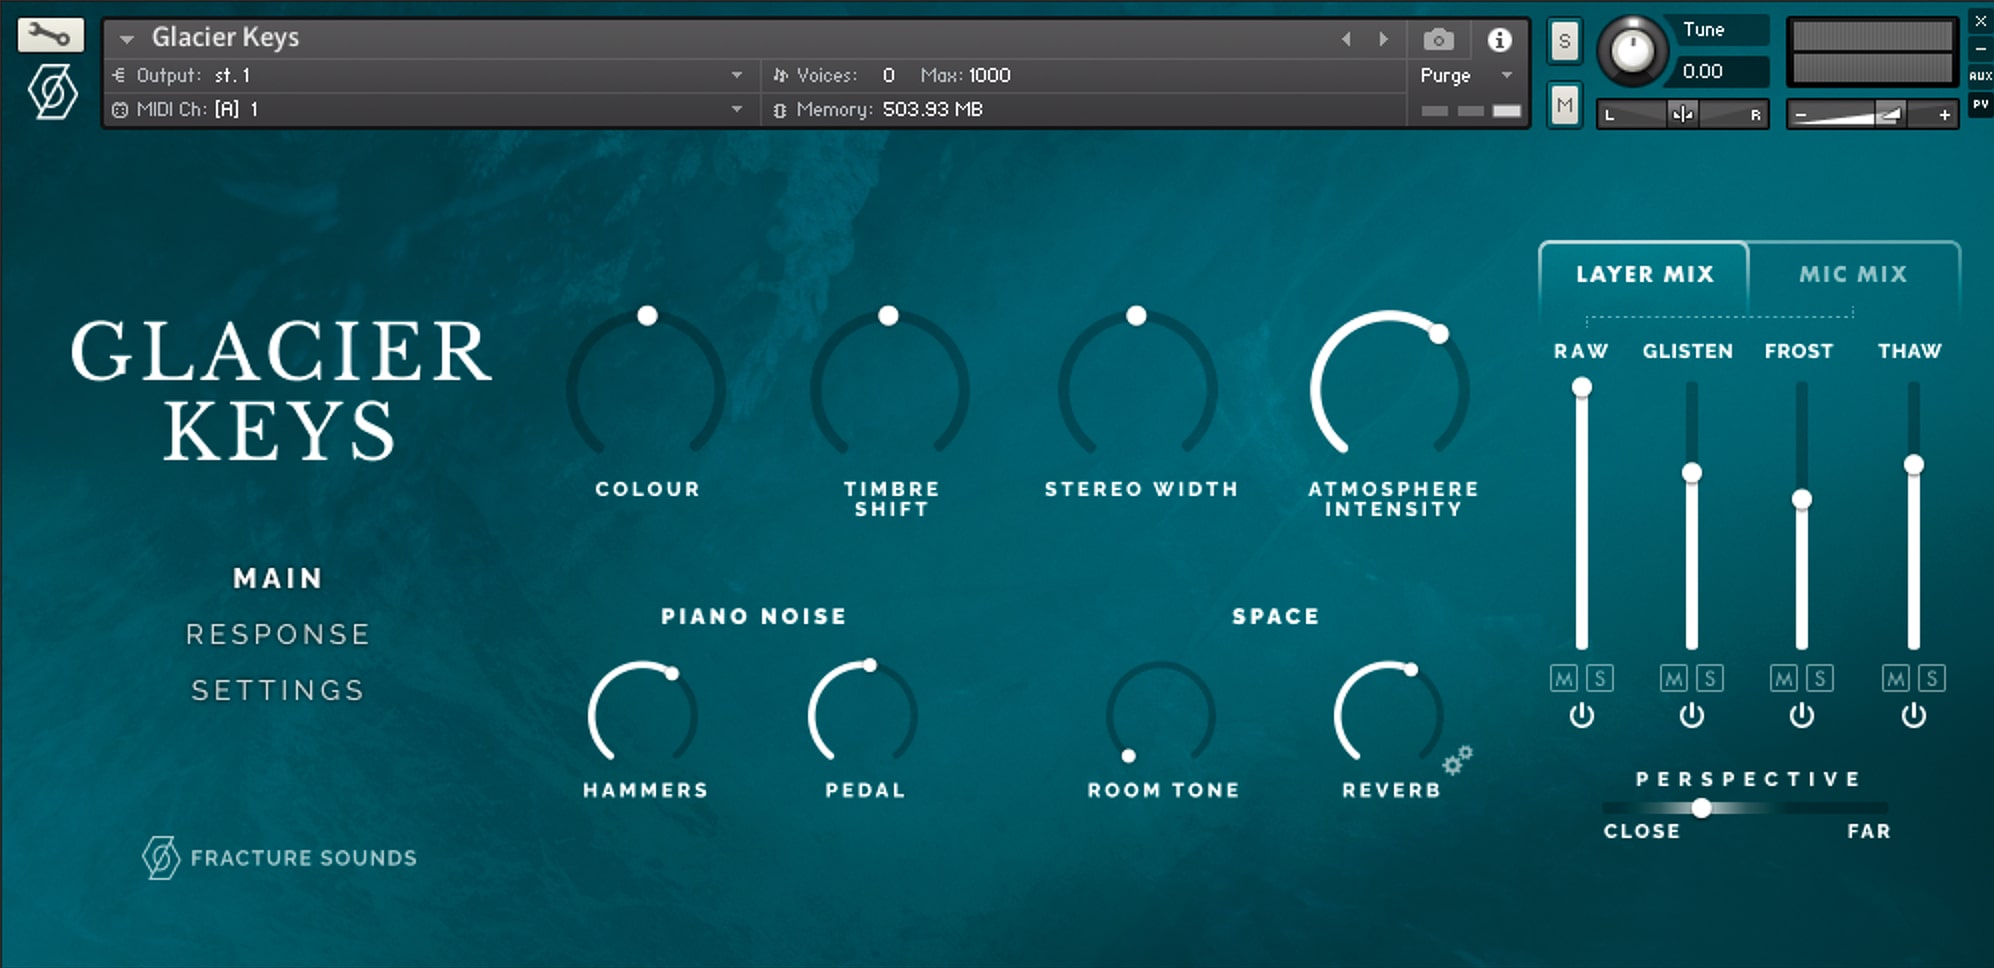Go to the next instrument with the right arrow
Viewport: 1994px width, 968px height.
coord(1384,39)
